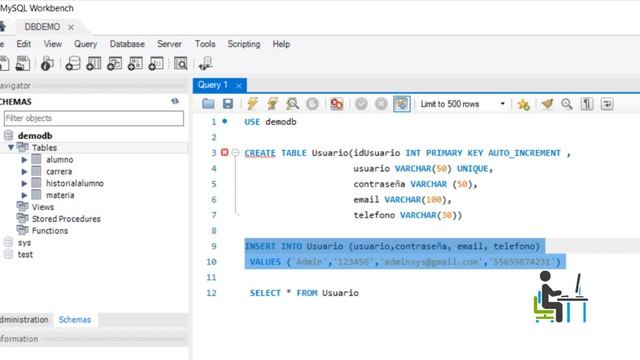Go to the MySQL Workbench home tab icon
The image size is (640, 360).
(x=2, y=27)
